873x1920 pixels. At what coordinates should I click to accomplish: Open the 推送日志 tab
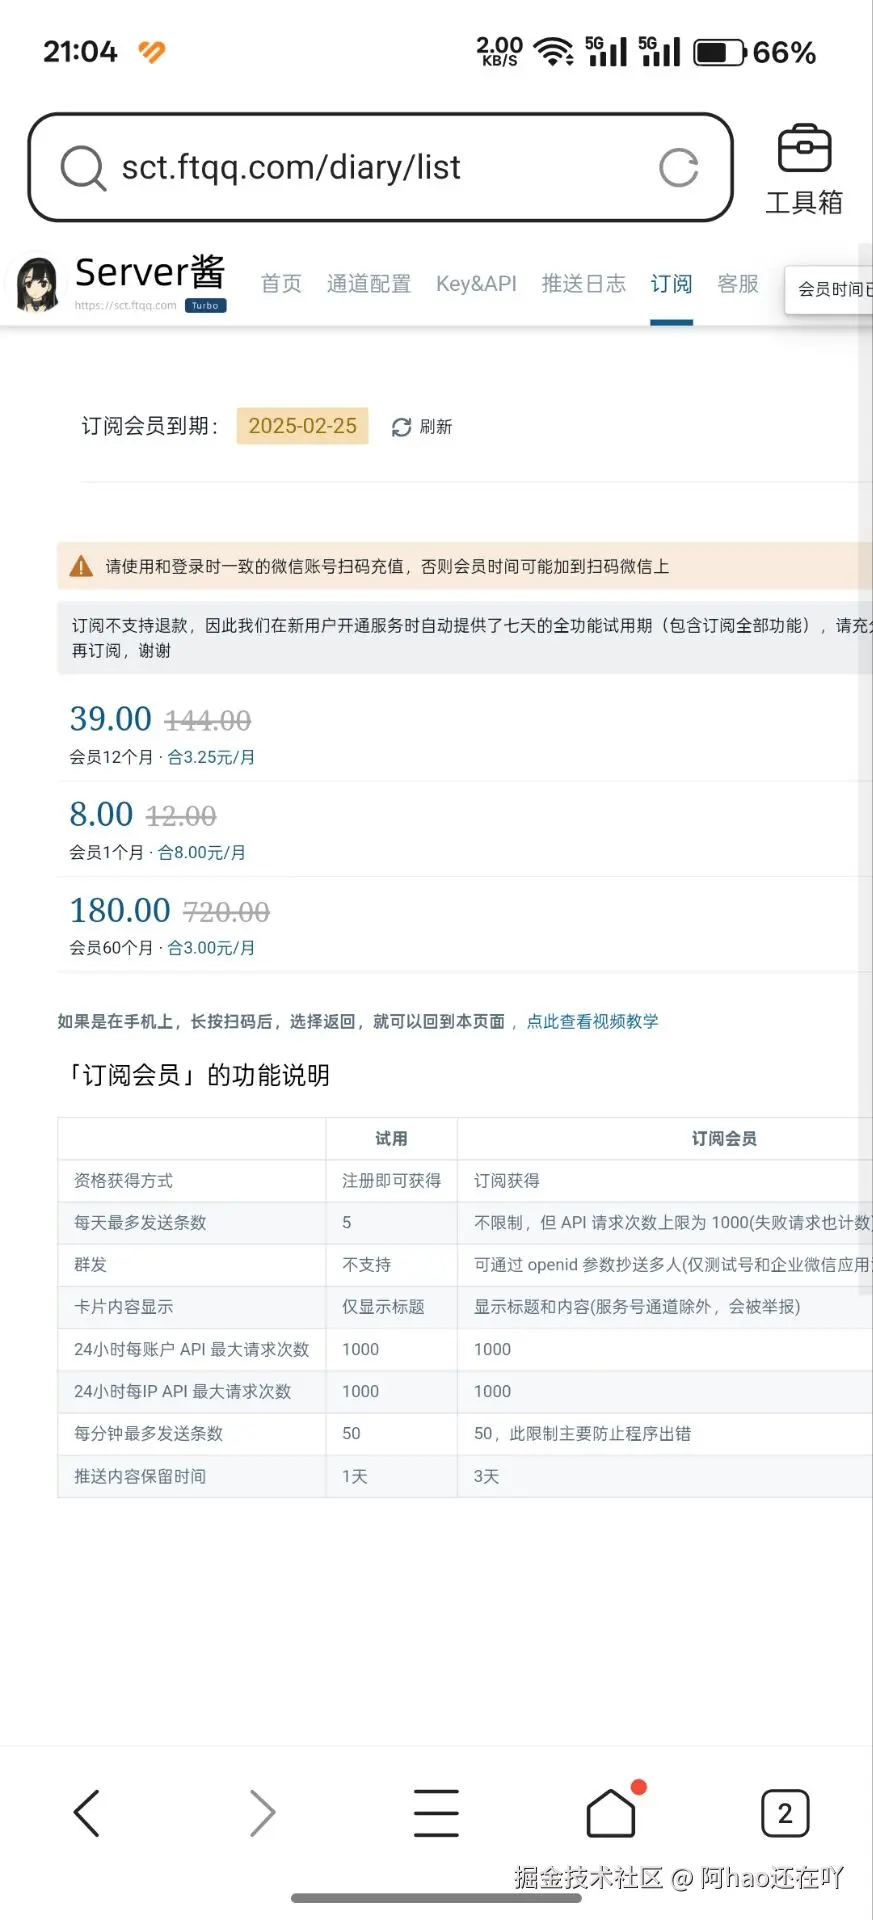click(584, 284)
